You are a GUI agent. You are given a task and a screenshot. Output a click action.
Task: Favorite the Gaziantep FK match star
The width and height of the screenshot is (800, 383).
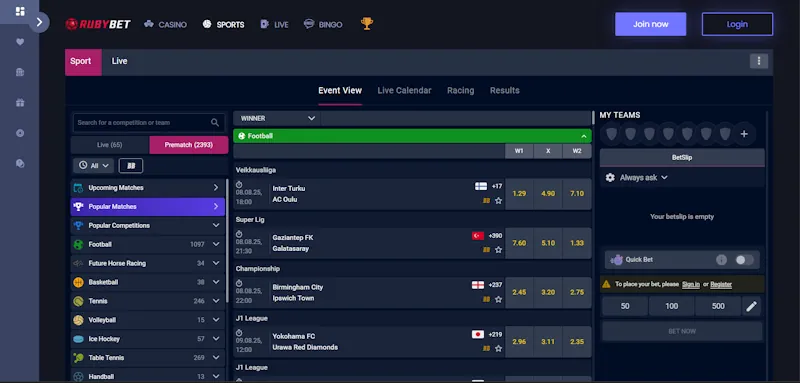pos(498,250)
